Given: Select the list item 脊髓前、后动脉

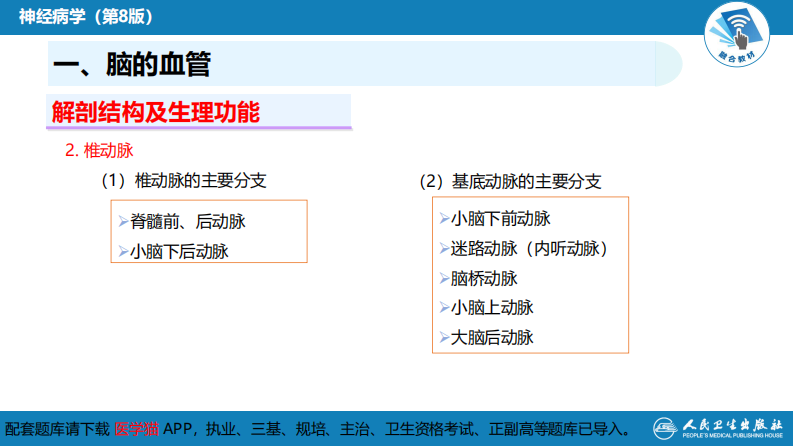Looking at the screenshot, I should (188, 221).
